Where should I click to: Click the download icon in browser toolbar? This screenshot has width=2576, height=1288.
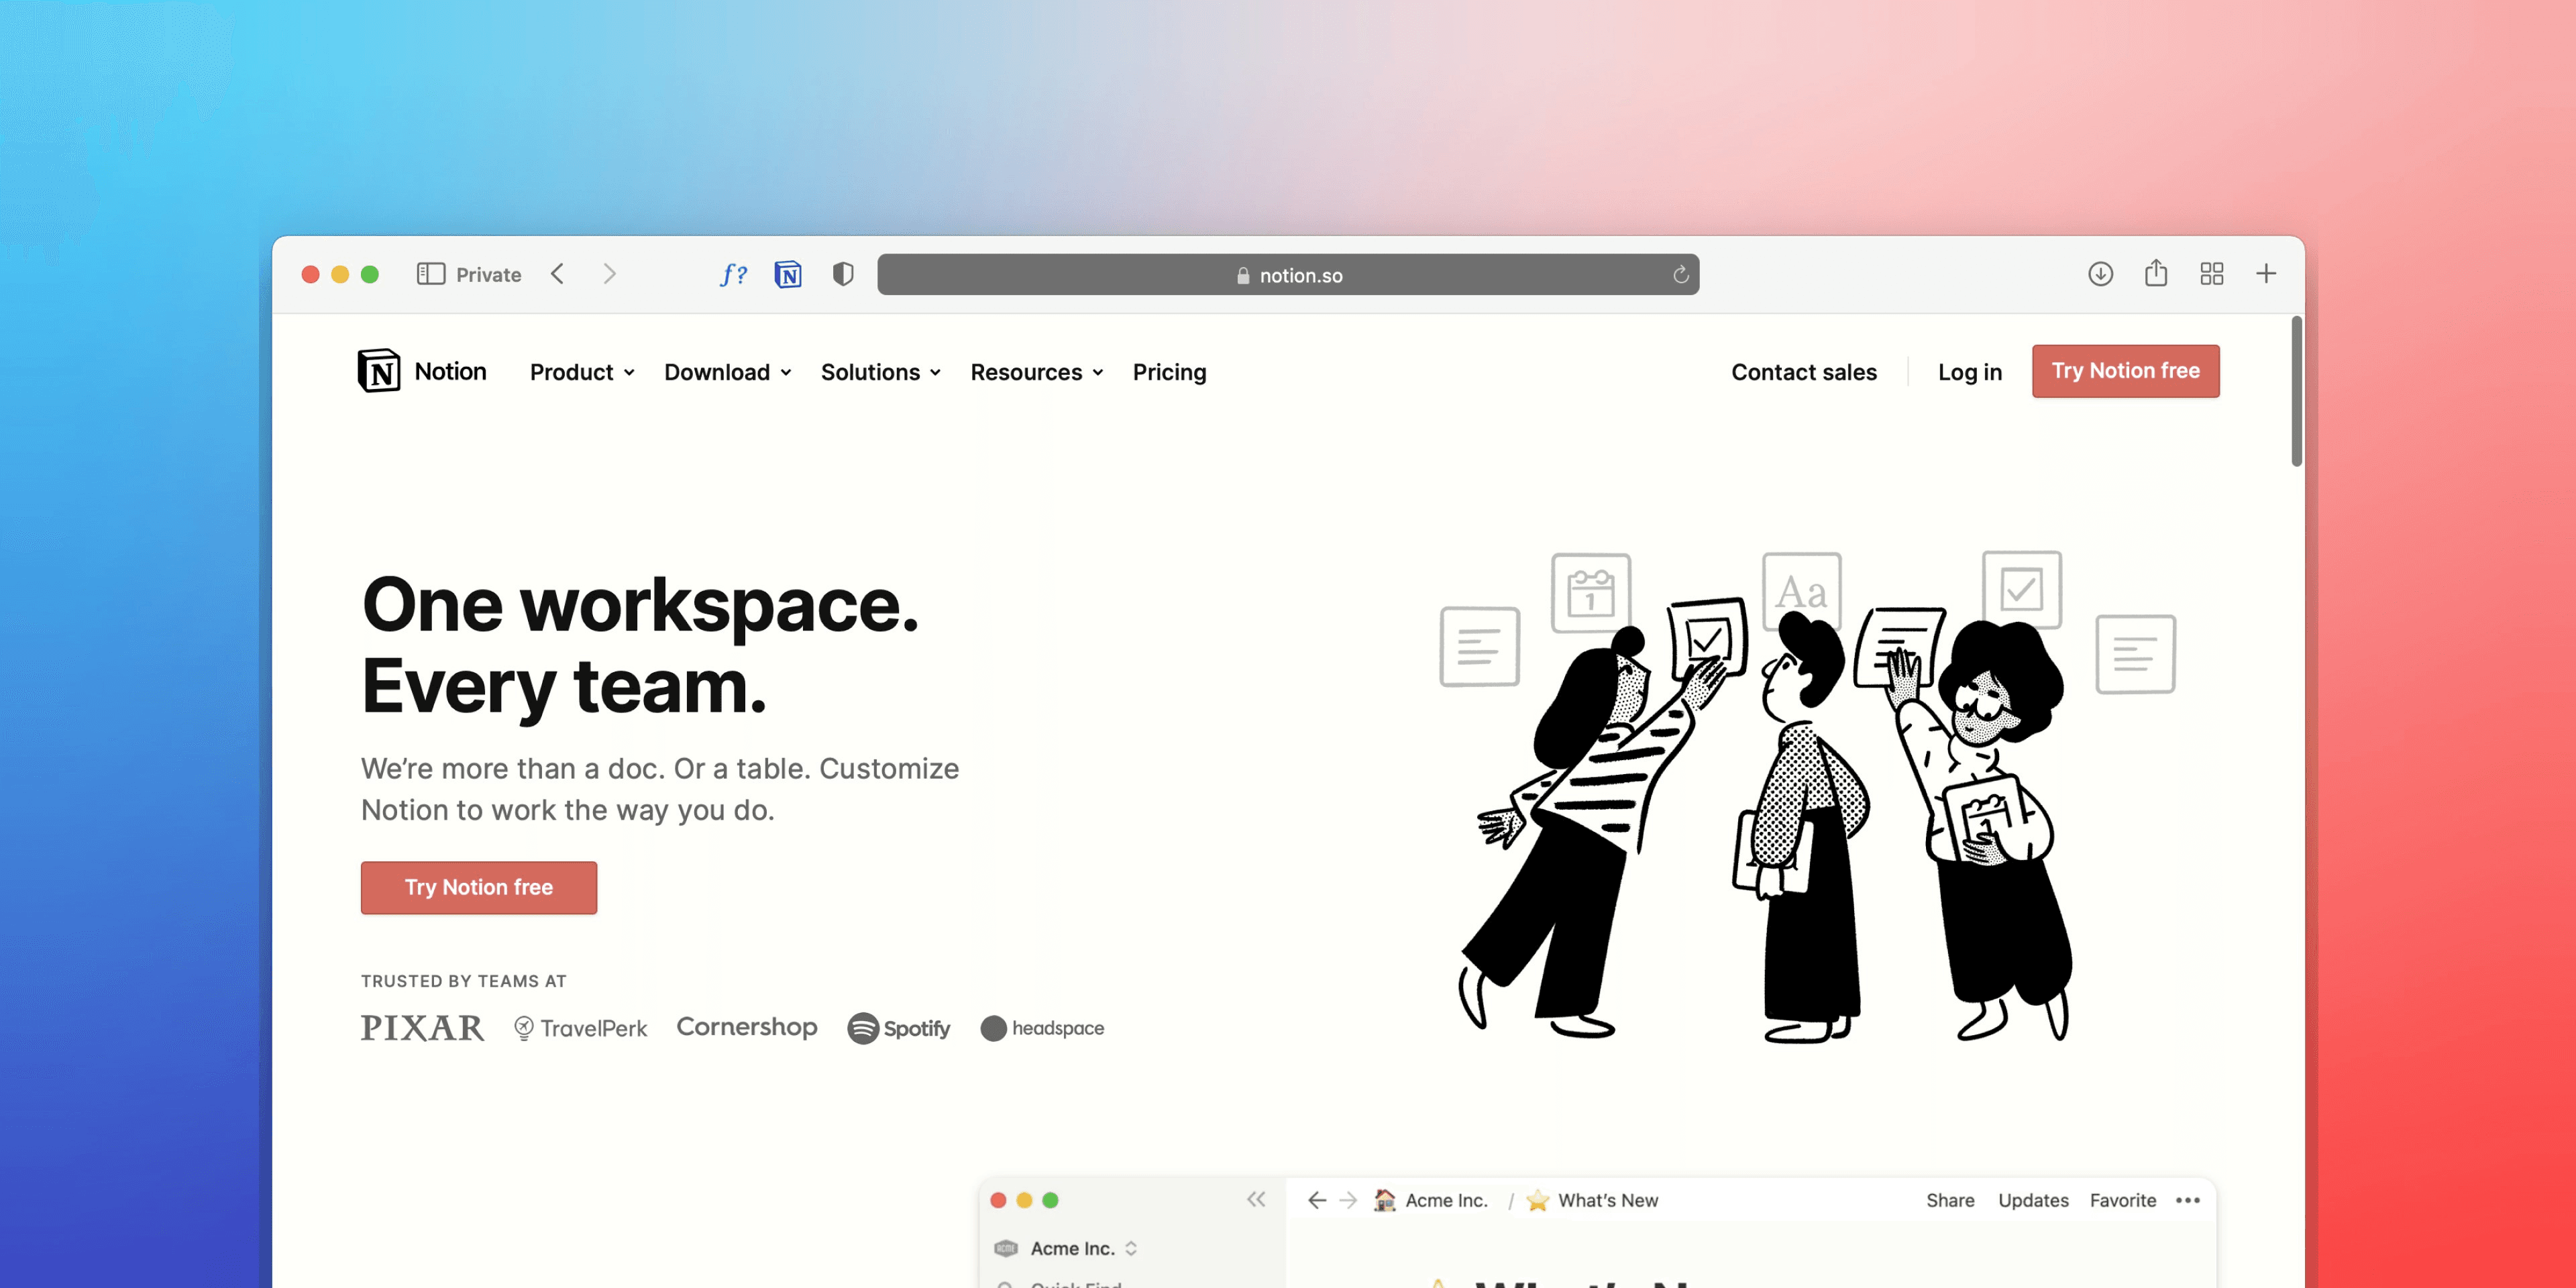(x=2100, y=274)
